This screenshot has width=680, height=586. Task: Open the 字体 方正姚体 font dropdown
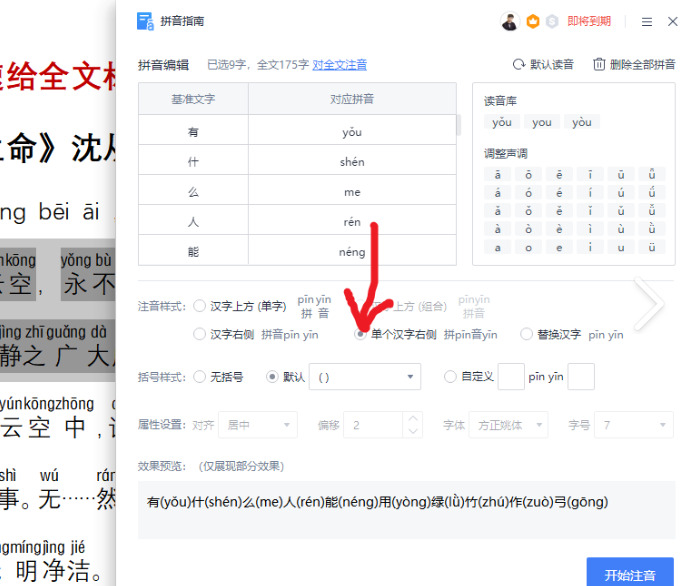[x=508, y=425]
